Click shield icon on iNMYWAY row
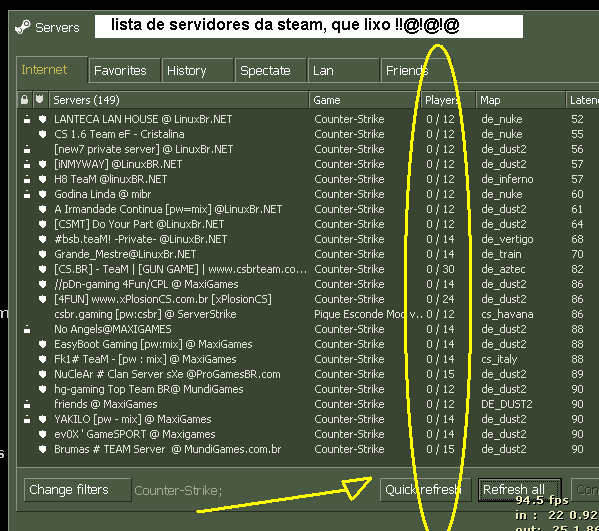Viewport: 599px width, 531px height. pyautogui.click(x=42, y=164)
